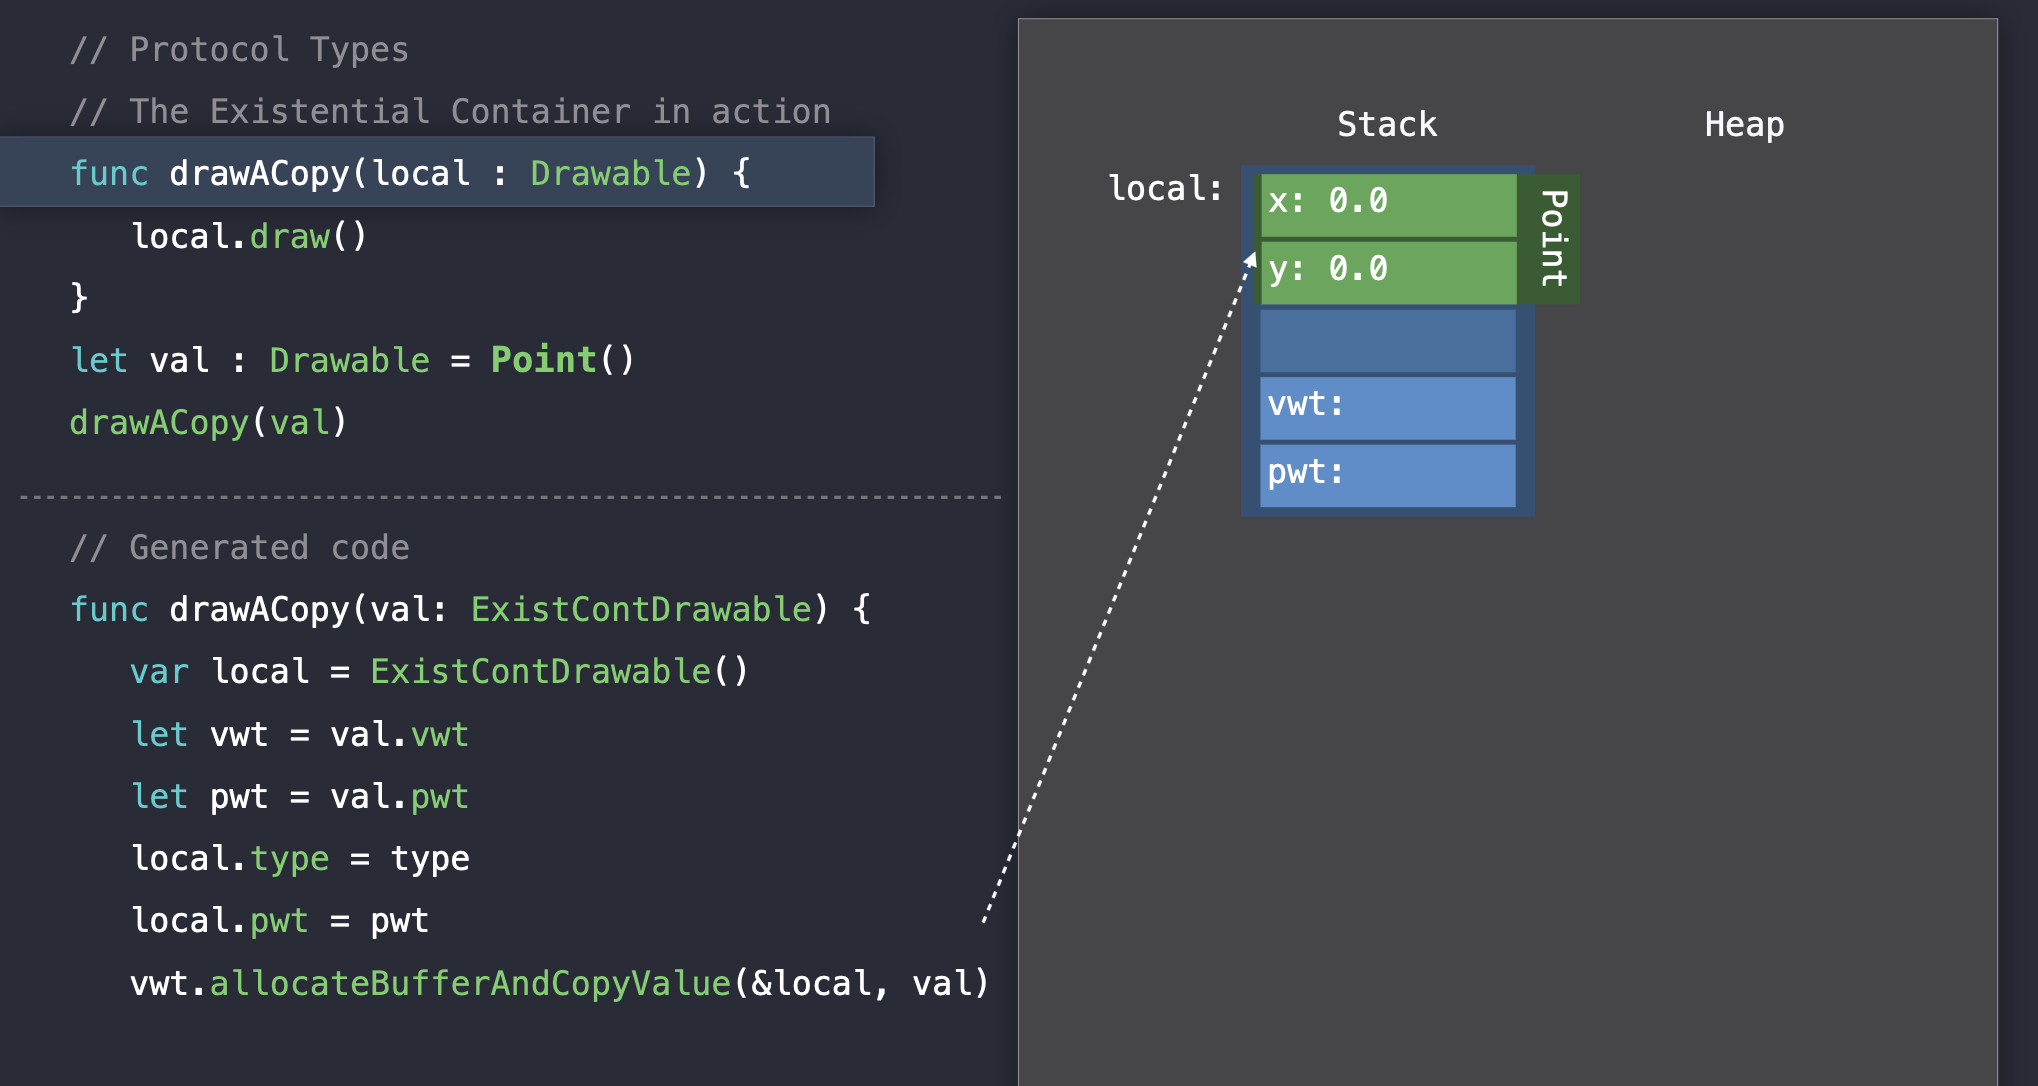Click the ExistContDrawable() constructor call
Image resolution: width=2038 pixels, height=1086 pixels.
point(559,671)
